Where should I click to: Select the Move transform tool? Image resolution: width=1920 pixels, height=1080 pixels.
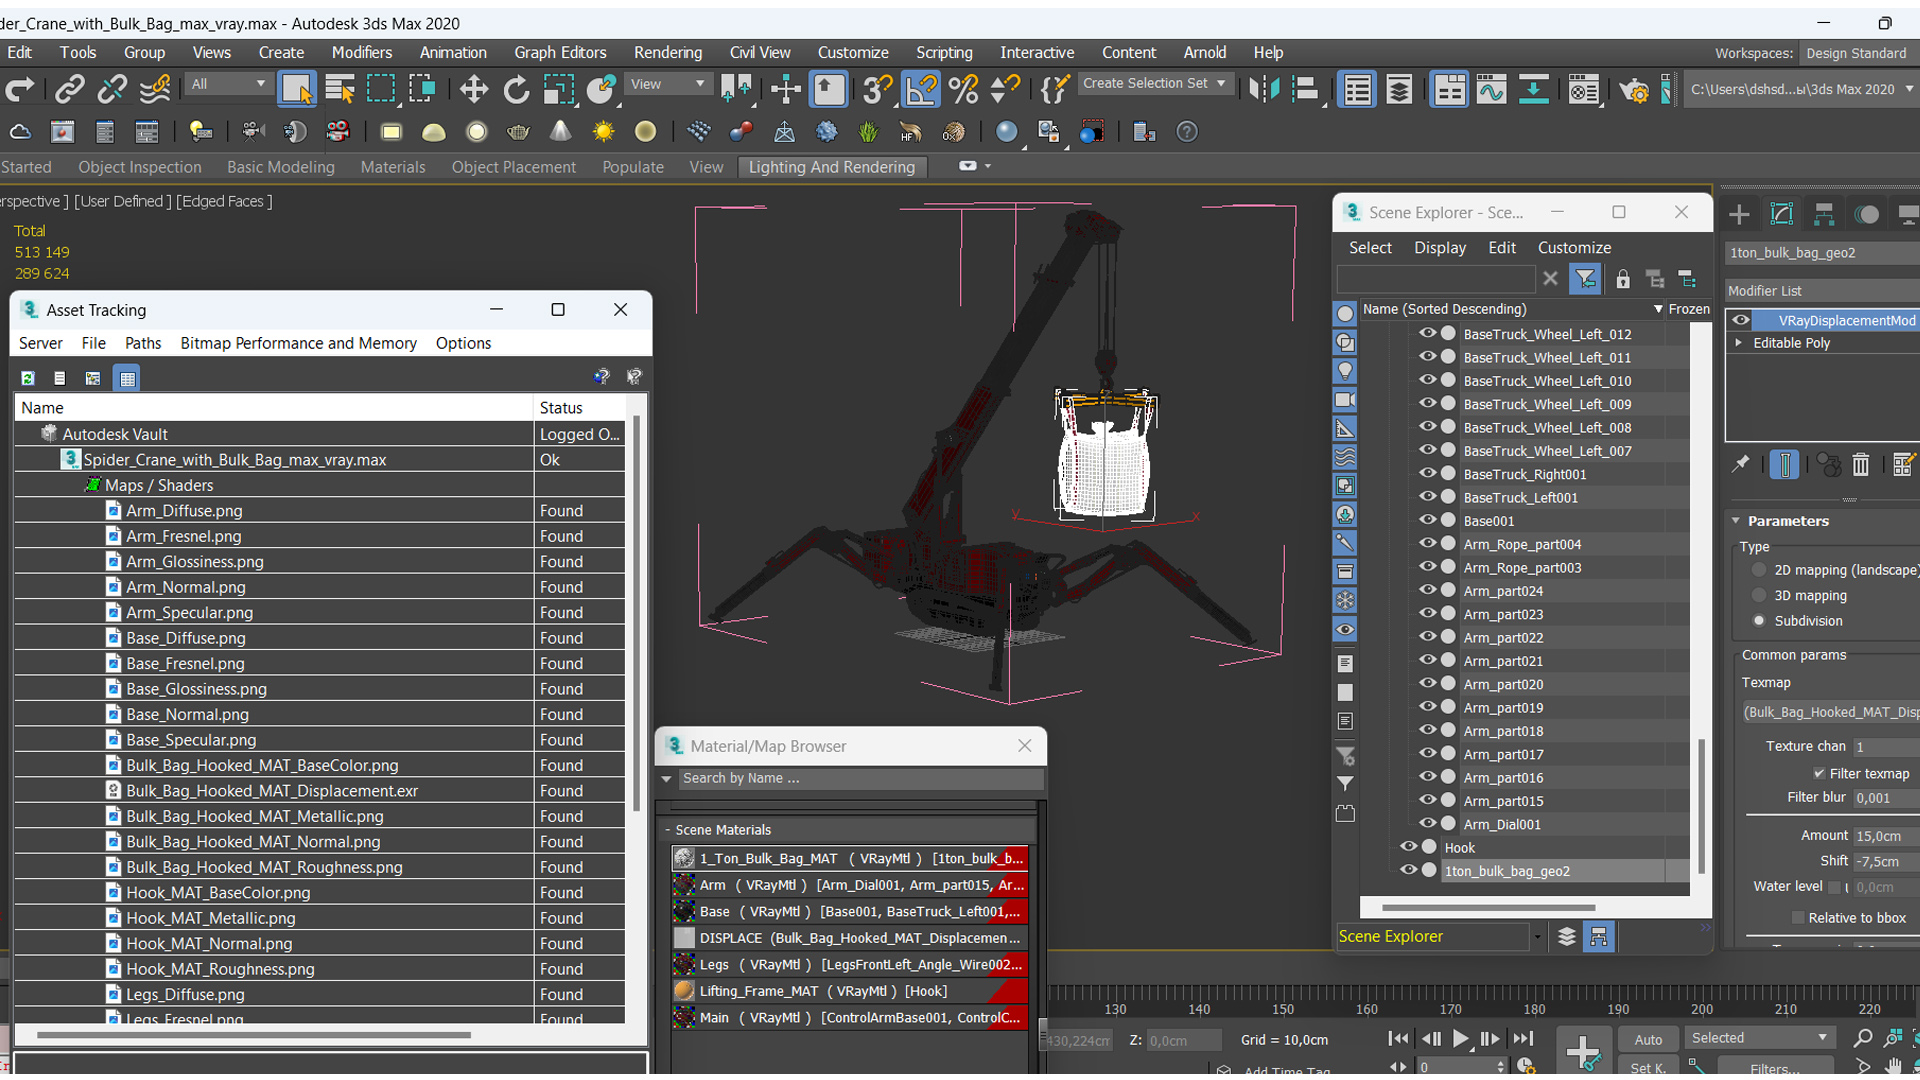click(473, 90)
